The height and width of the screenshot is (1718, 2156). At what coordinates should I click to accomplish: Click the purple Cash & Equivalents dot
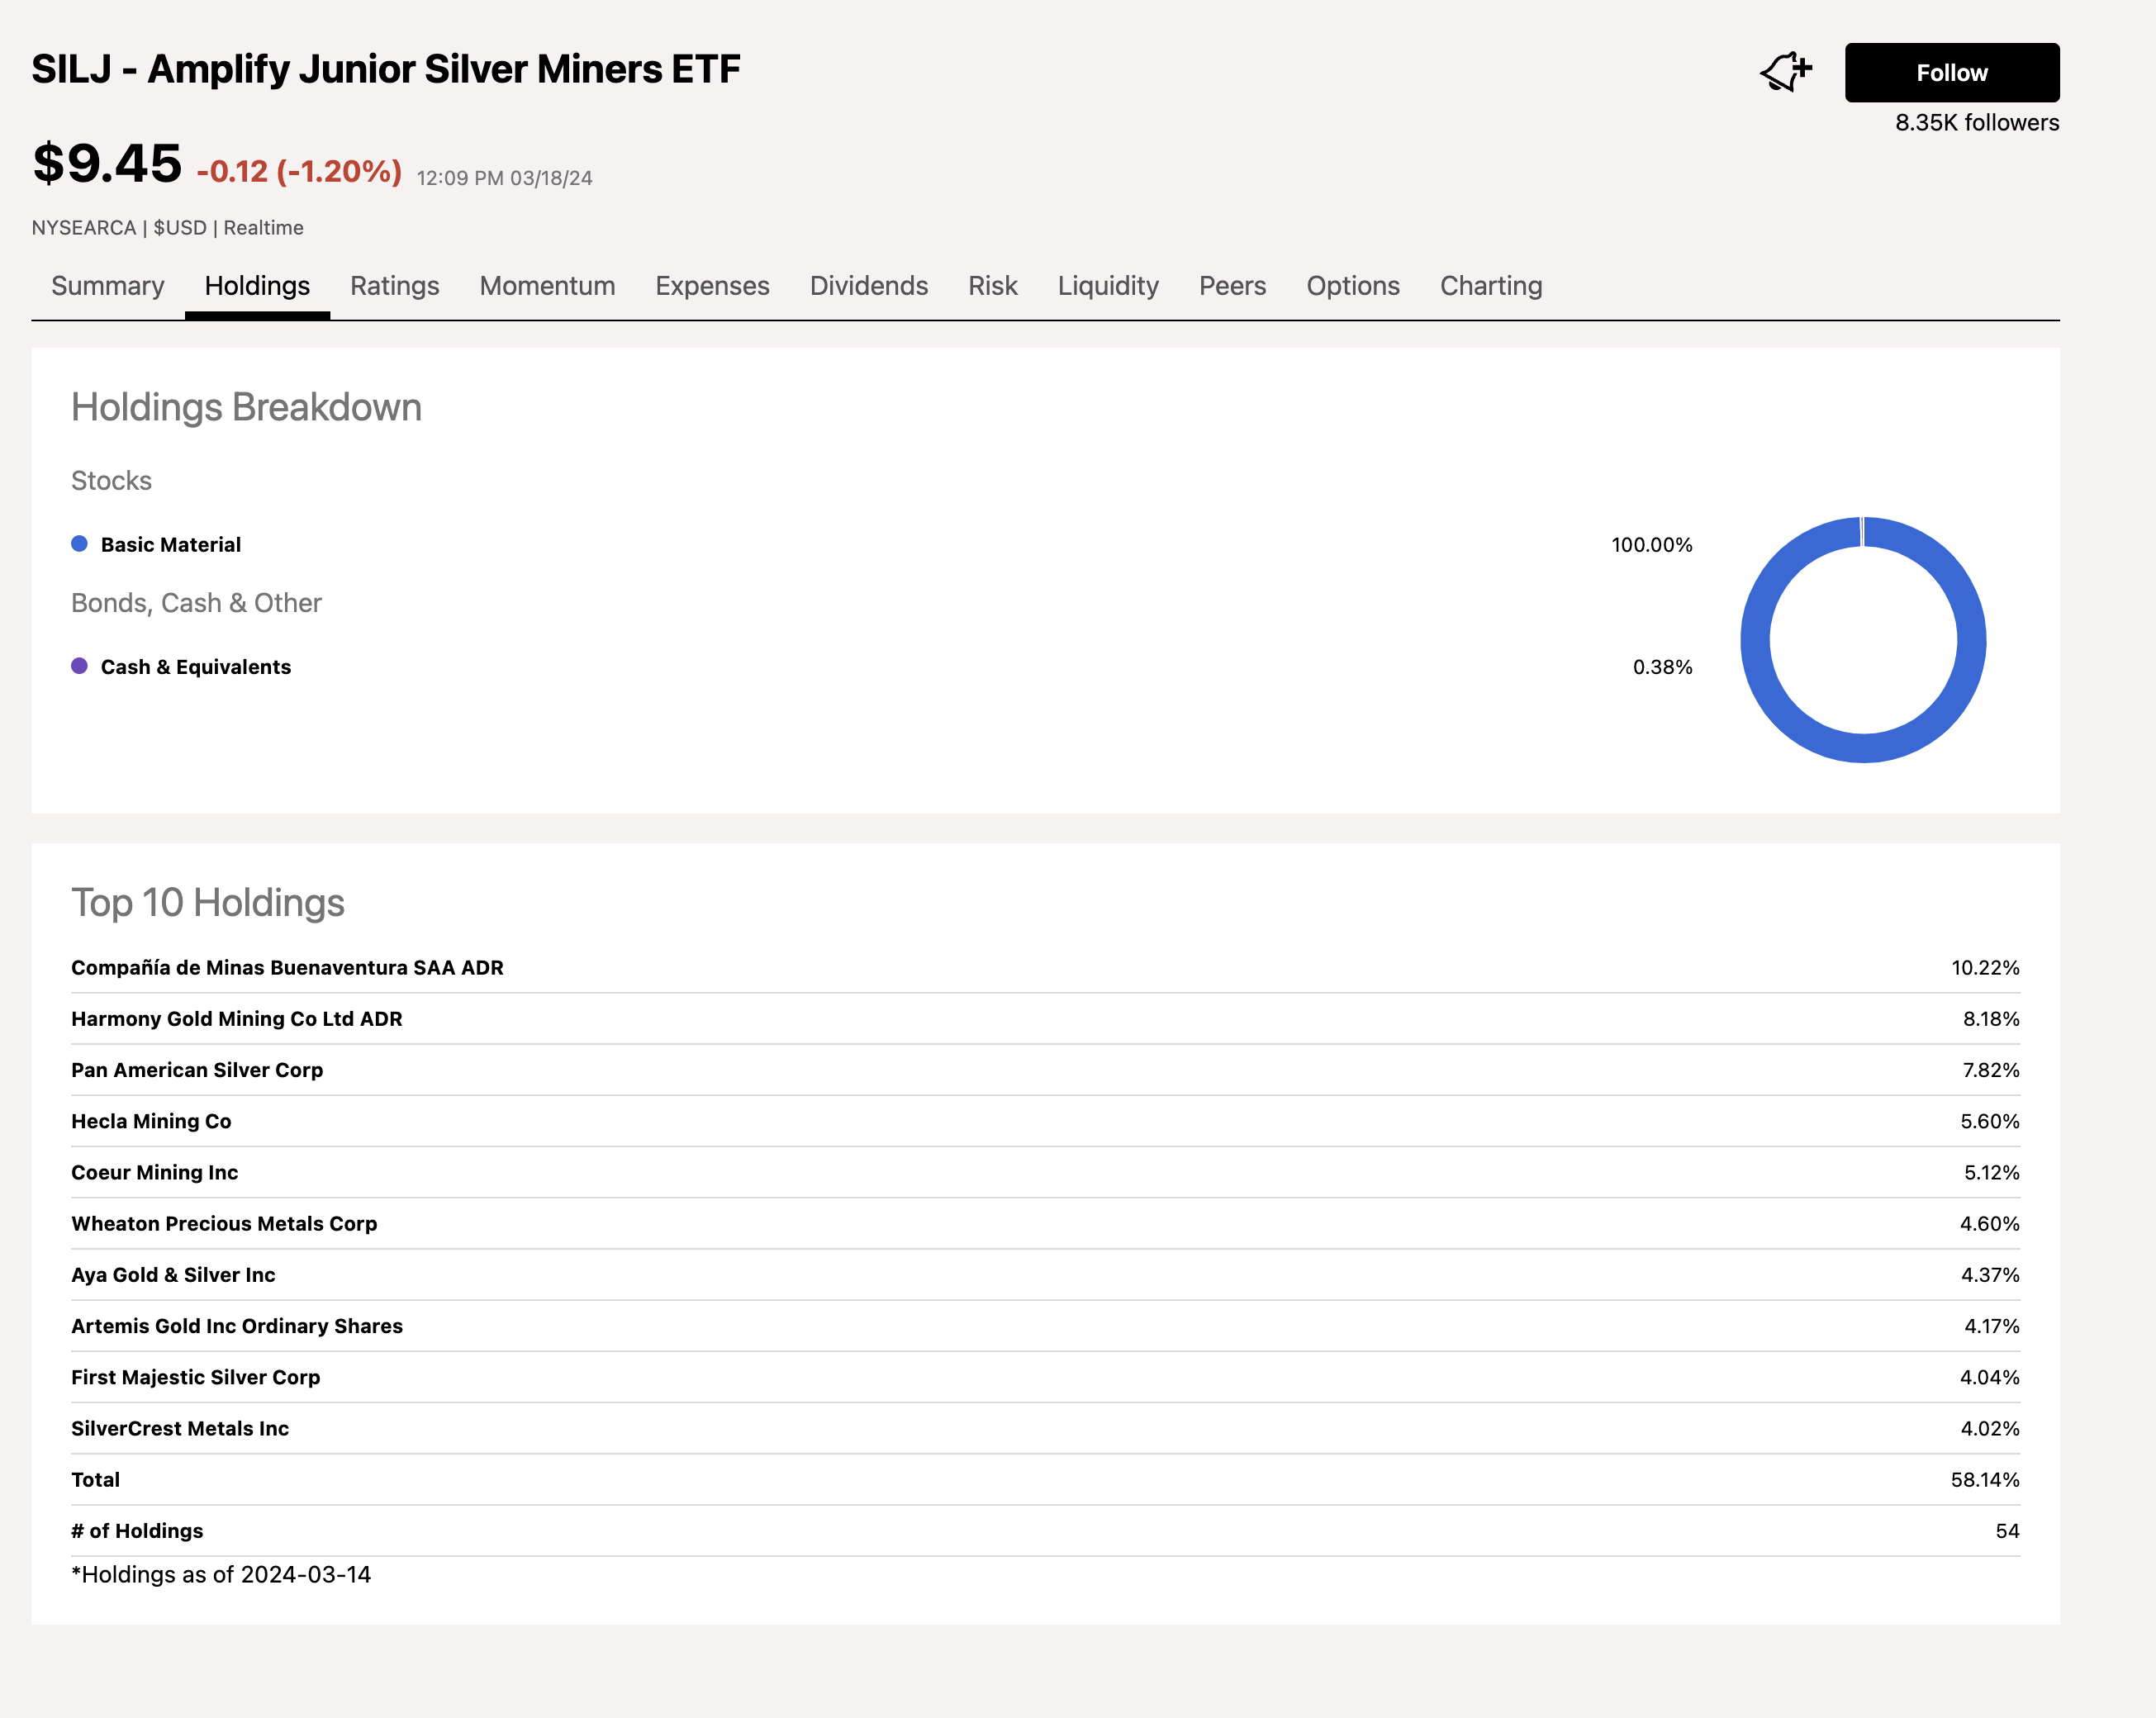pos(80,666)
